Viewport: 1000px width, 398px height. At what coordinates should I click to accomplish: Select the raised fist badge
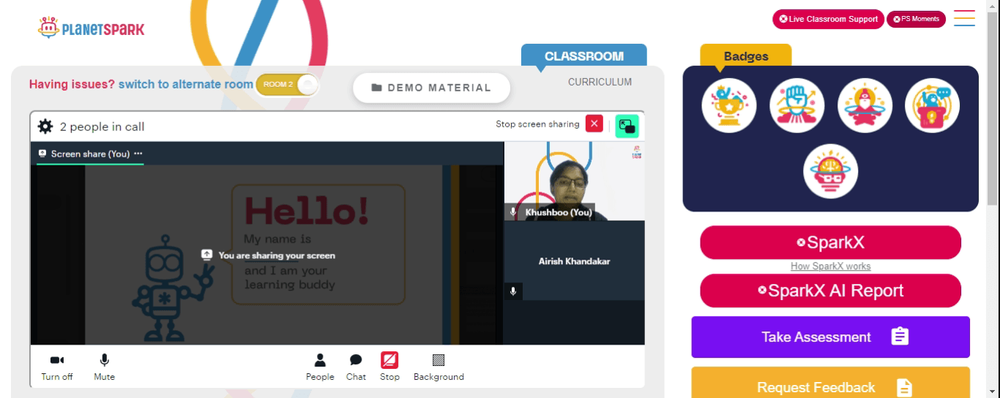coord(797,105)
